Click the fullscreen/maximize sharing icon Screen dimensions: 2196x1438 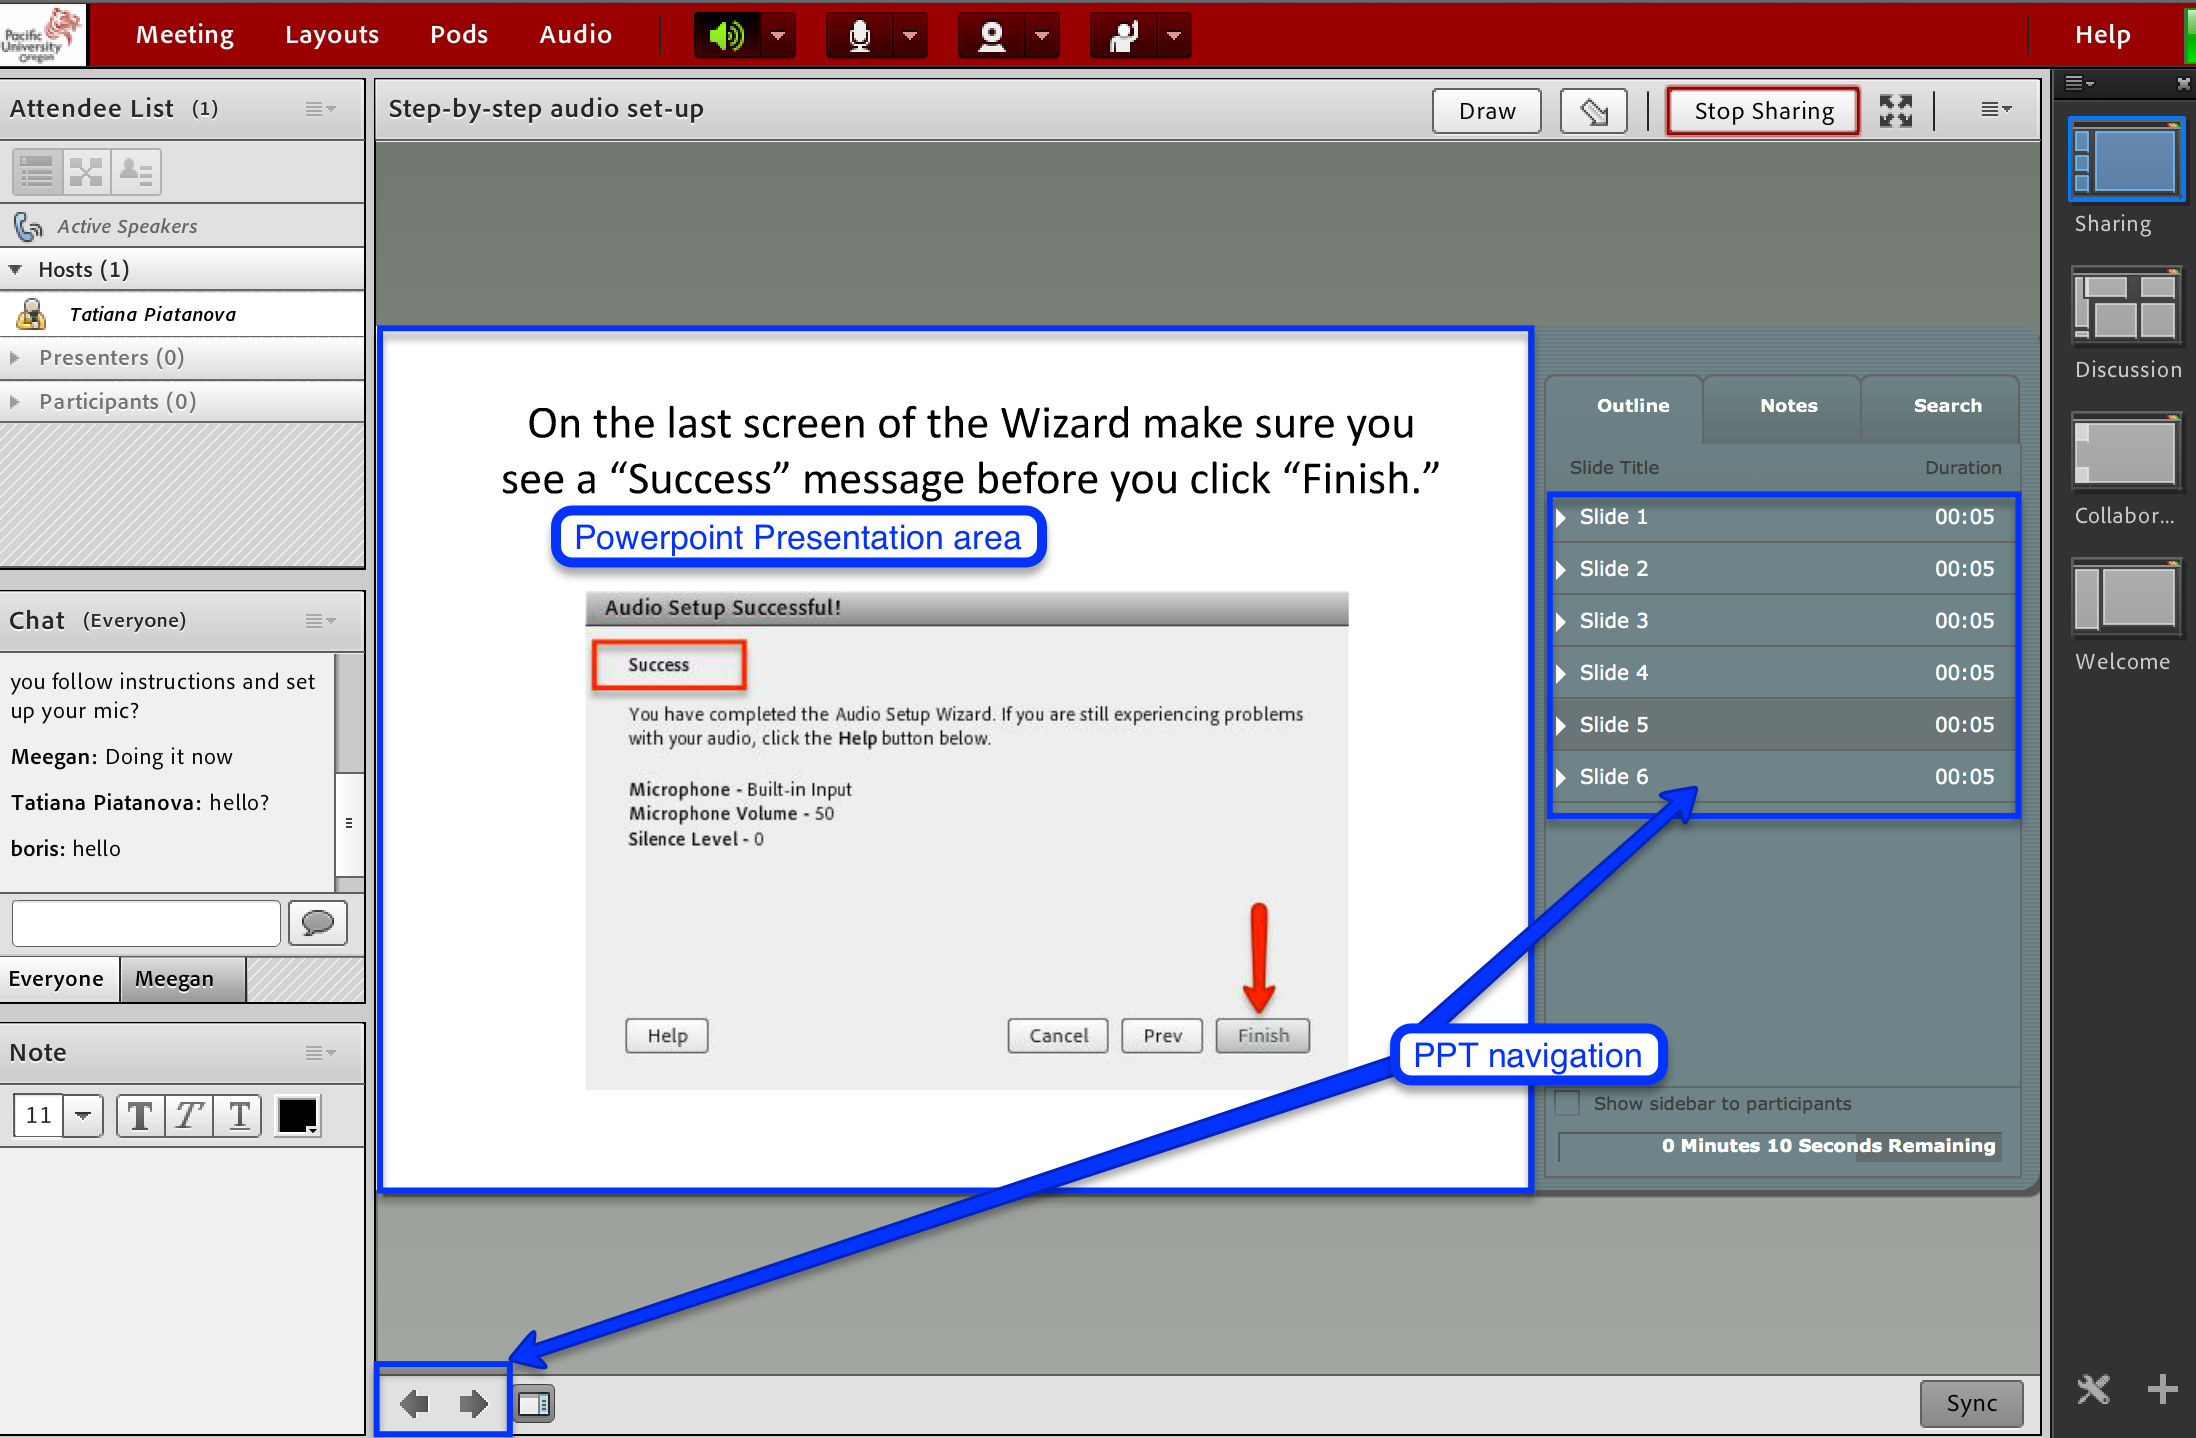tap(1898, 109)
